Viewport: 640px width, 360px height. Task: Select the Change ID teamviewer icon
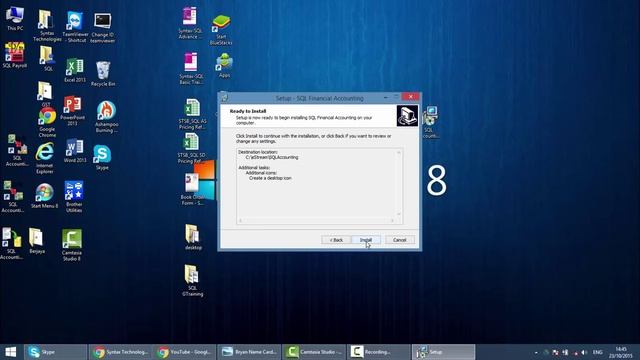tap(102, 28)
